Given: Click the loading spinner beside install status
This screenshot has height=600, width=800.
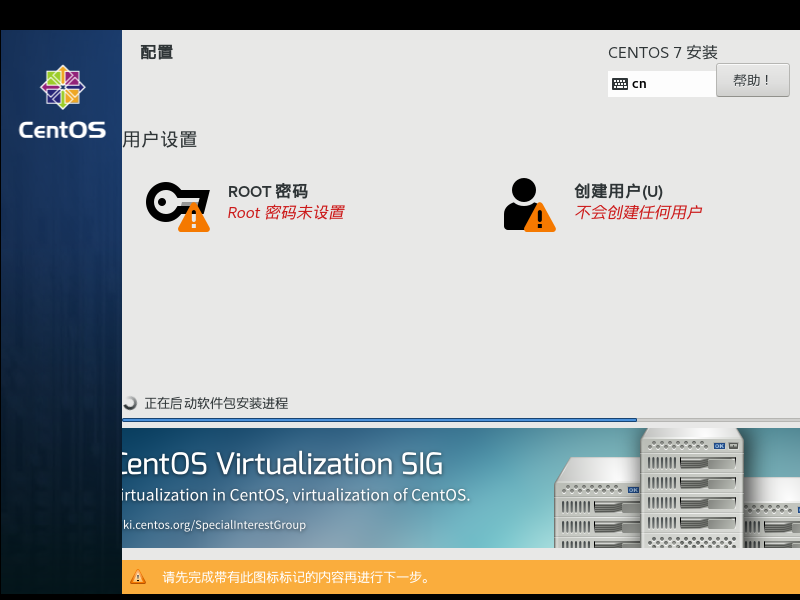Looking at the screenshot, I should coord(130,403).
